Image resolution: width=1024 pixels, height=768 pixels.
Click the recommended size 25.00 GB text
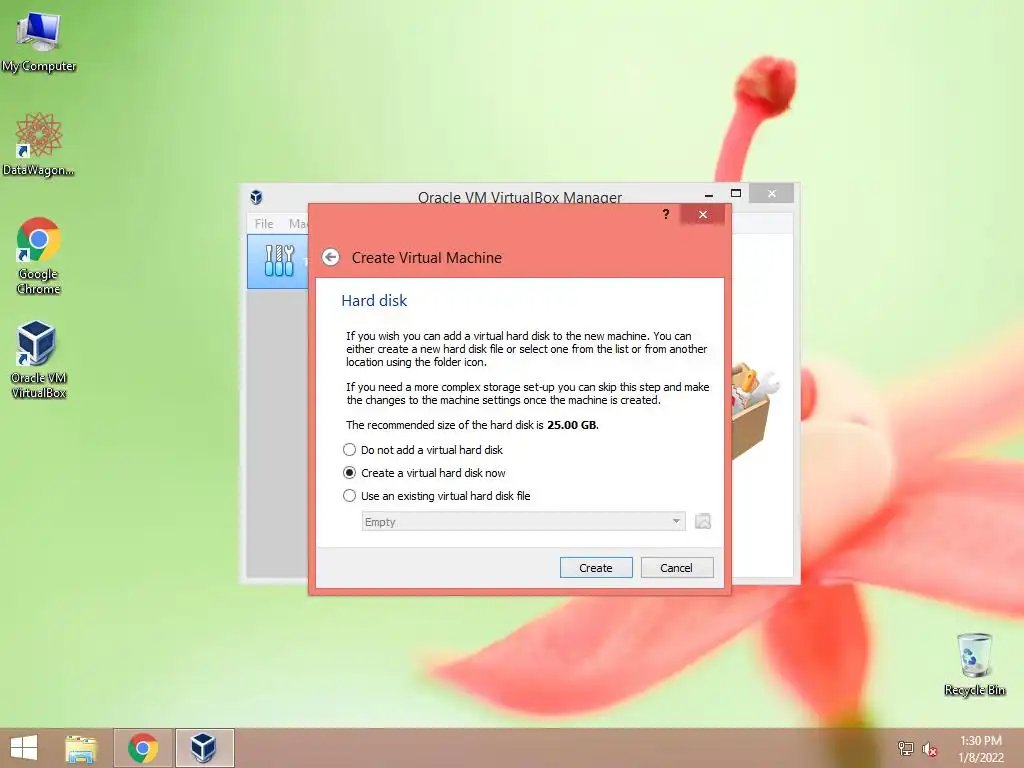(x=571, y=425)
